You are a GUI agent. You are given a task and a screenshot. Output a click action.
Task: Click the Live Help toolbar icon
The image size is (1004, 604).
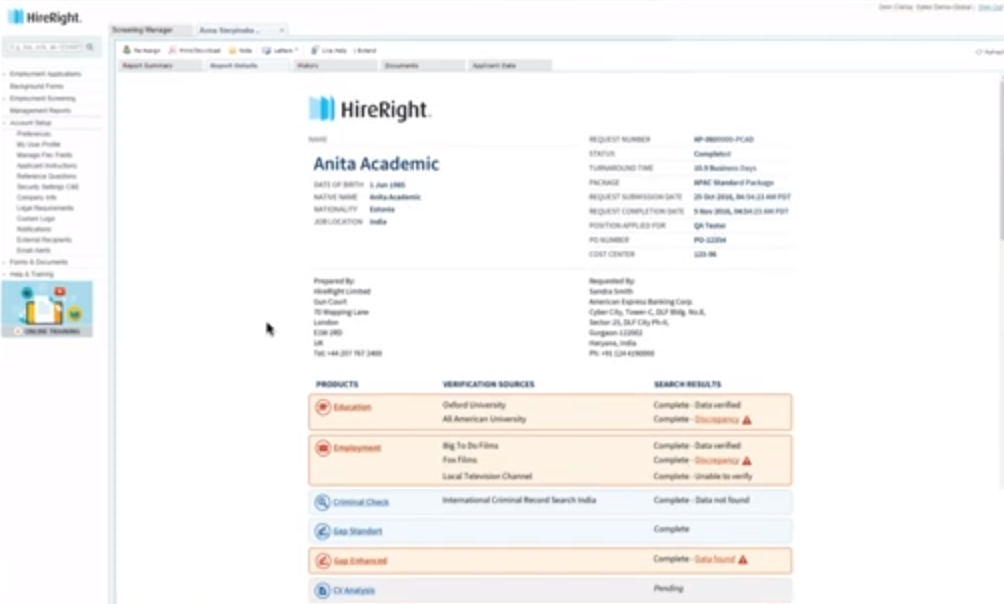[314, 50]
